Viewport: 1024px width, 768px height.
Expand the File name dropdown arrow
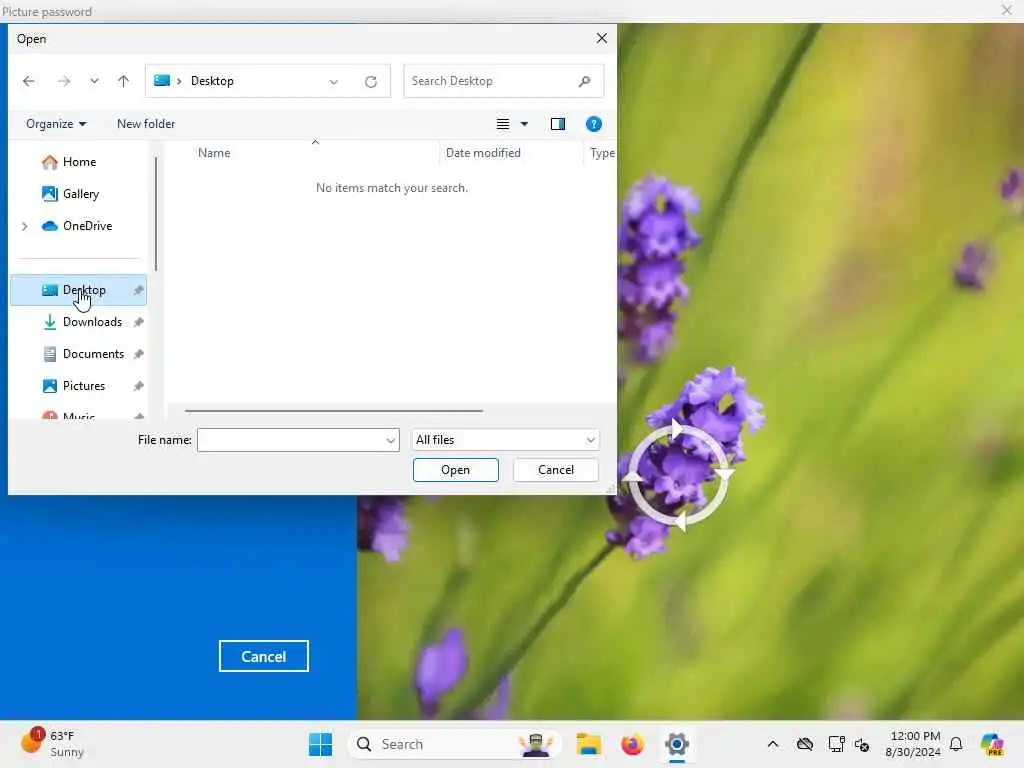(391, 440)
